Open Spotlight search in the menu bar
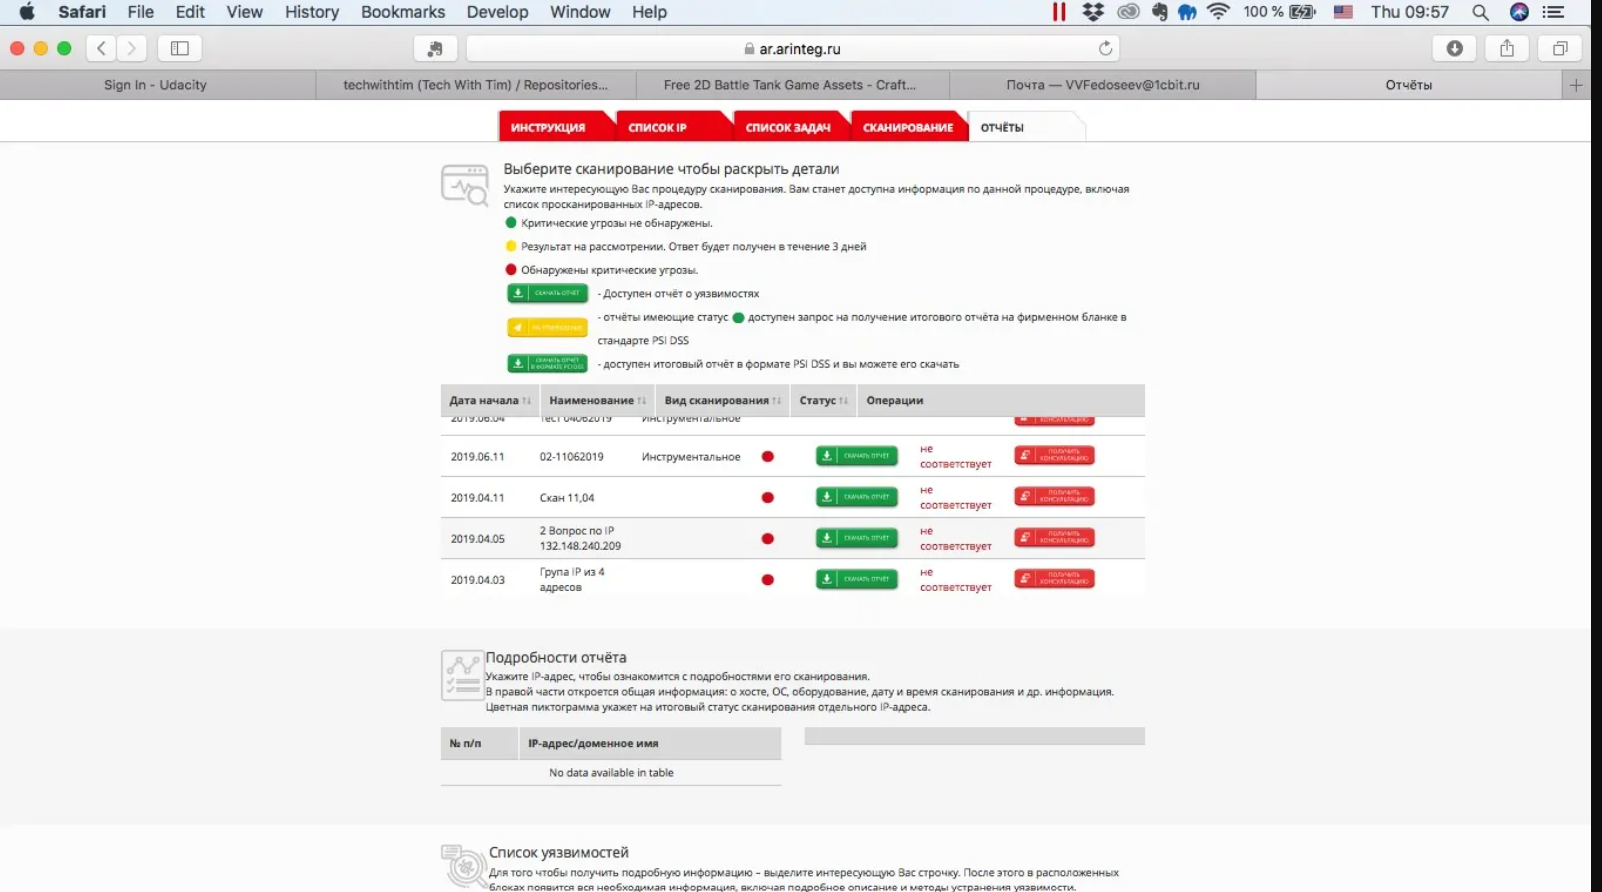The width and height of the screenshot is (1602, 892). pos(1480,12)
